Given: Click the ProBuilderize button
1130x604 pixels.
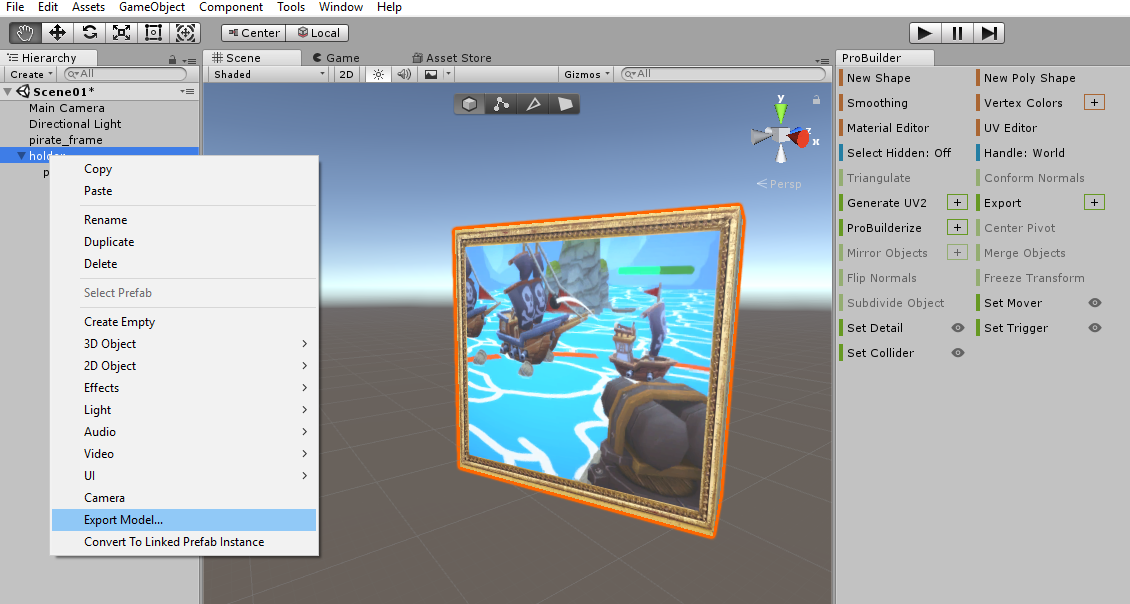Looking at the screenshot, I should click(884, 228).
